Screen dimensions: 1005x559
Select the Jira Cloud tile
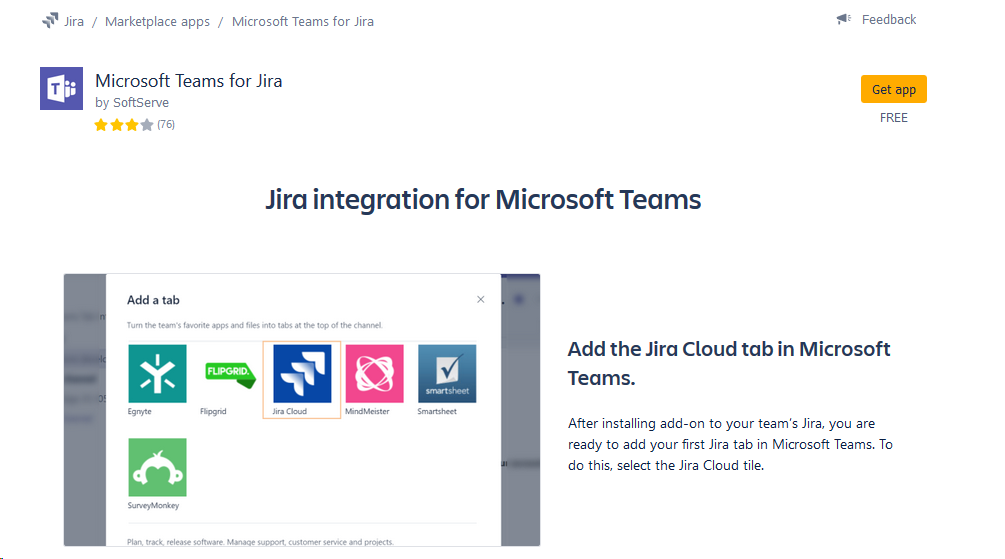pos(302,380)
